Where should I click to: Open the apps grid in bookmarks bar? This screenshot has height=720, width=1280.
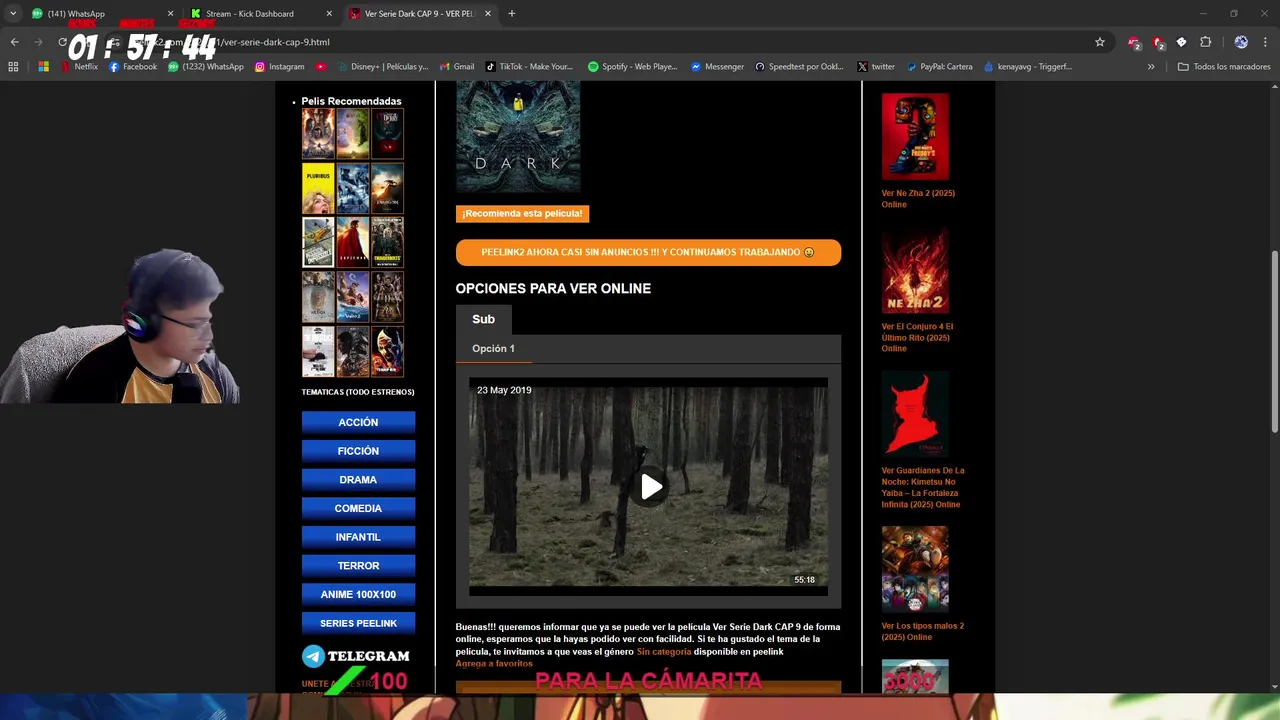(x=13, y=67)
